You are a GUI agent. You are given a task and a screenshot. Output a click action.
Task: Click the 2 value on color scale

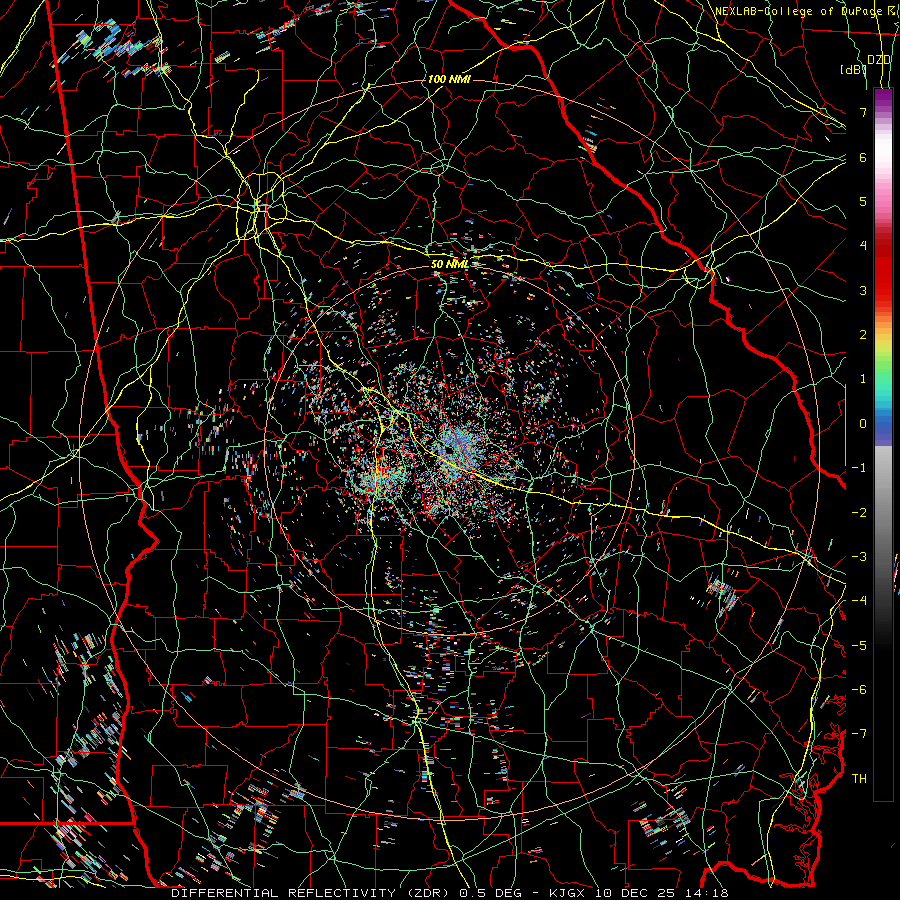click(x=863, y=335)
